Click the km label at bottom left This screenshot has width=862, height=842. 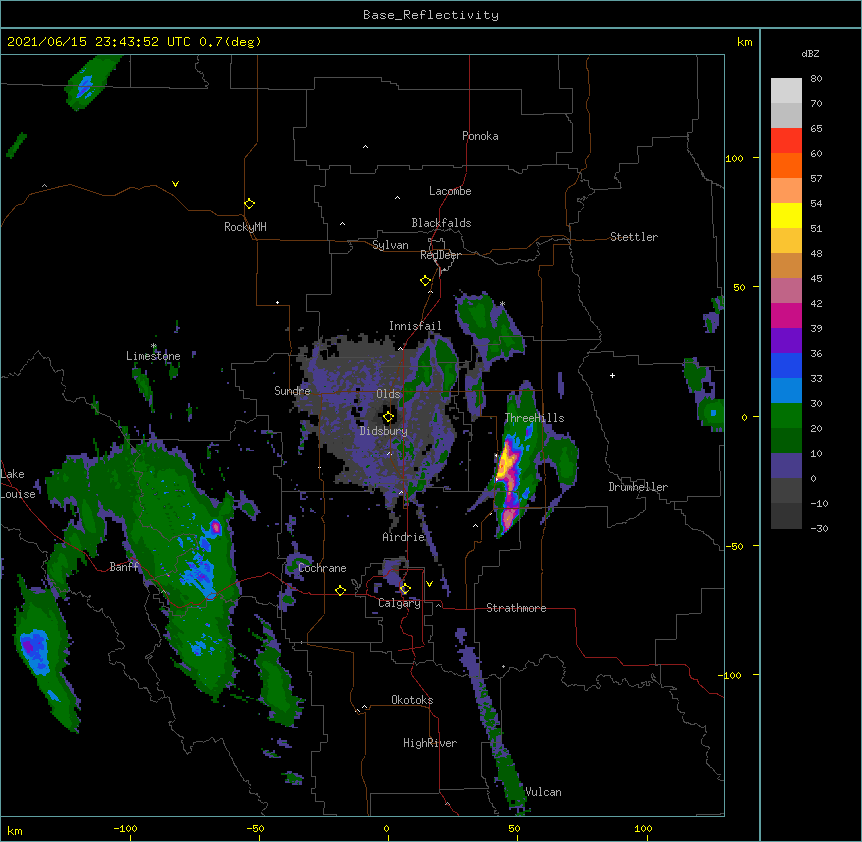coord(15,830)
